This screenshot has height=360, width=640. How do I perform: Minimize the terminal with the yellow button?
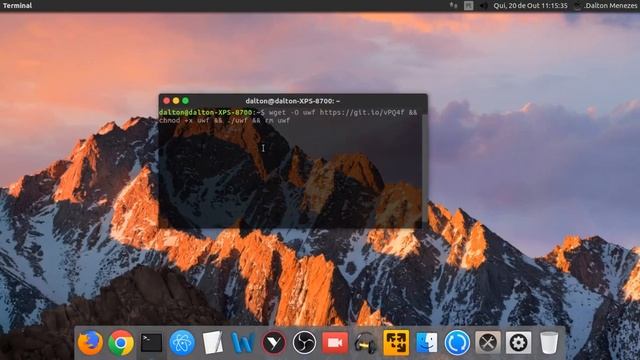[176, 100]
